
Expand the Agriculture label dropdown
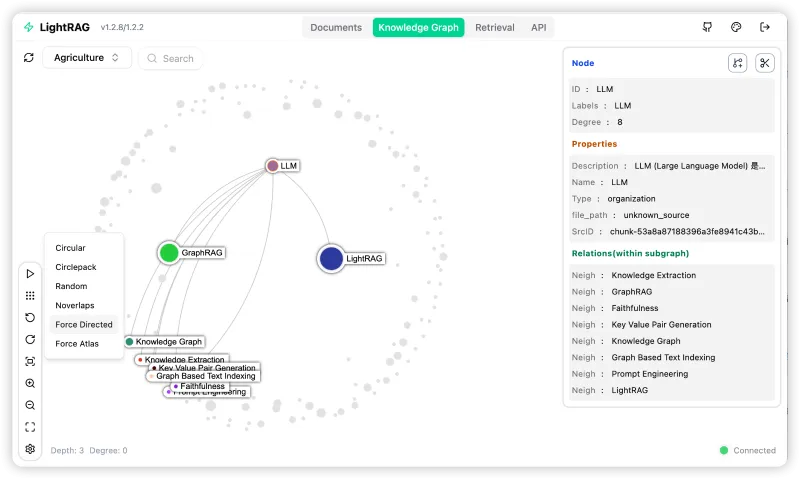pos(87,58)
